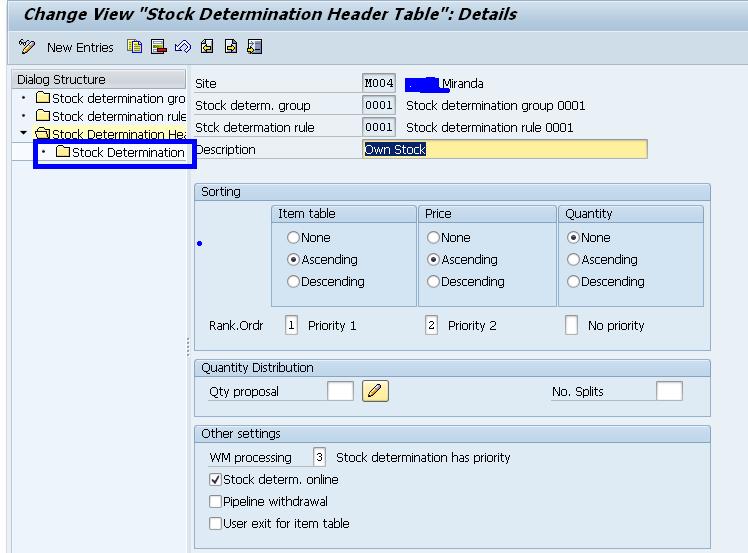Viewport: 748px width, 553px height.
Task: Click the No. Splits input field
Action: pos(669,391)
